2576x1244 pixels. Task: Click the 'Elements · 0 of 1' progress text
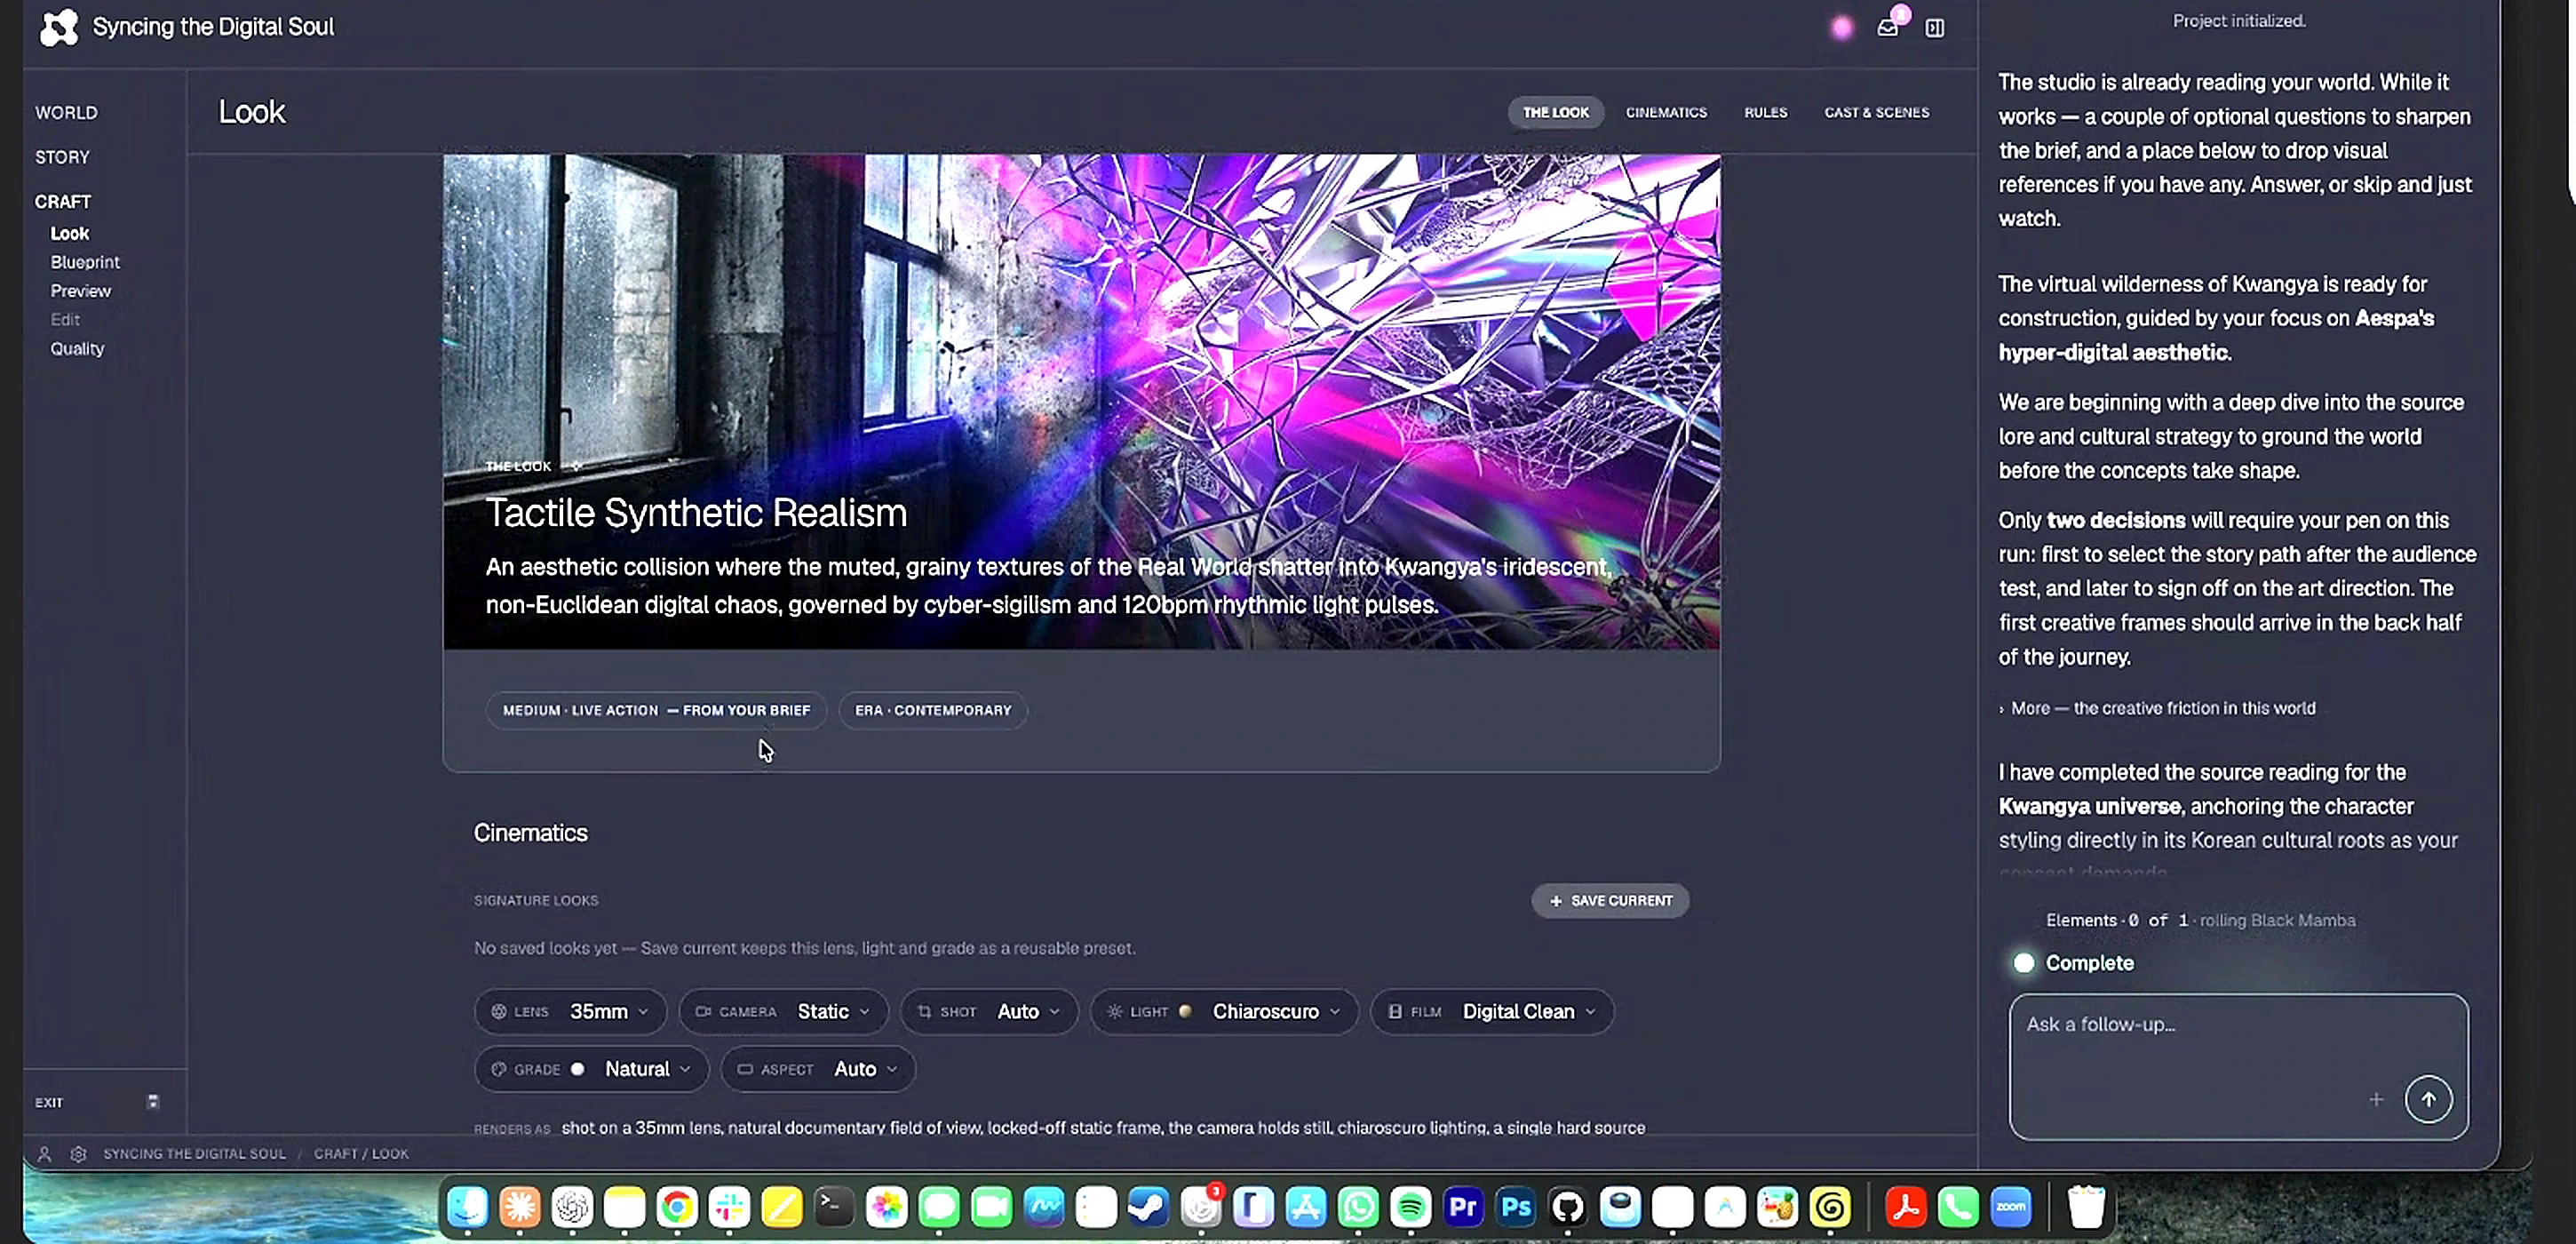(2118, 920)
